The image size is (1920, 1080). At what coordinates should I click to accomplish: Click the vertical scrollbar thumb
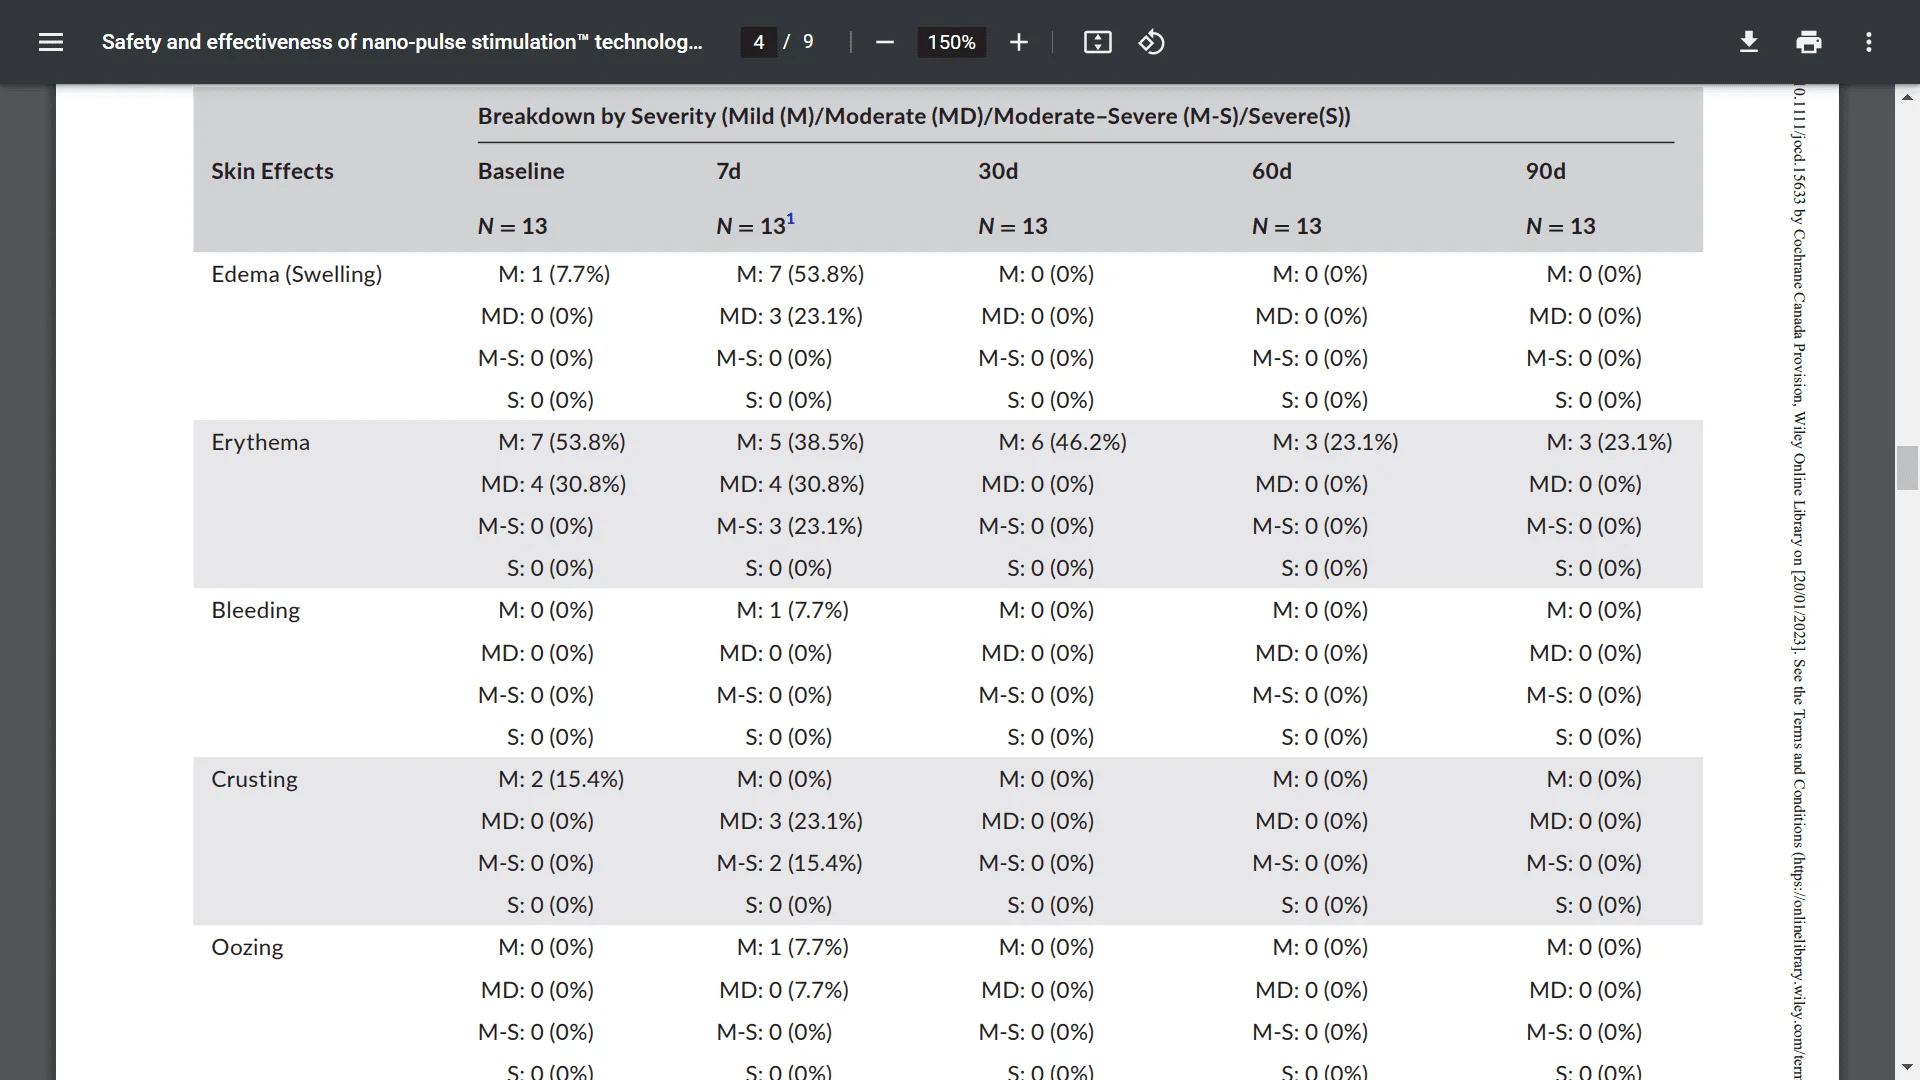pyautogui.click(x=1907, y=468)
